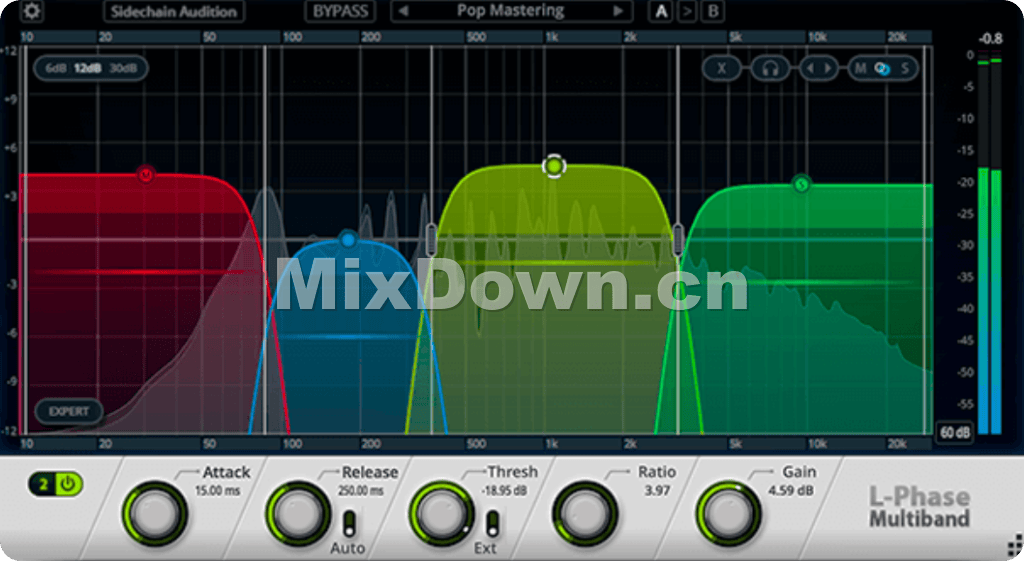Select next band with right arrow

pyautogui.click(x=828, y=68)
